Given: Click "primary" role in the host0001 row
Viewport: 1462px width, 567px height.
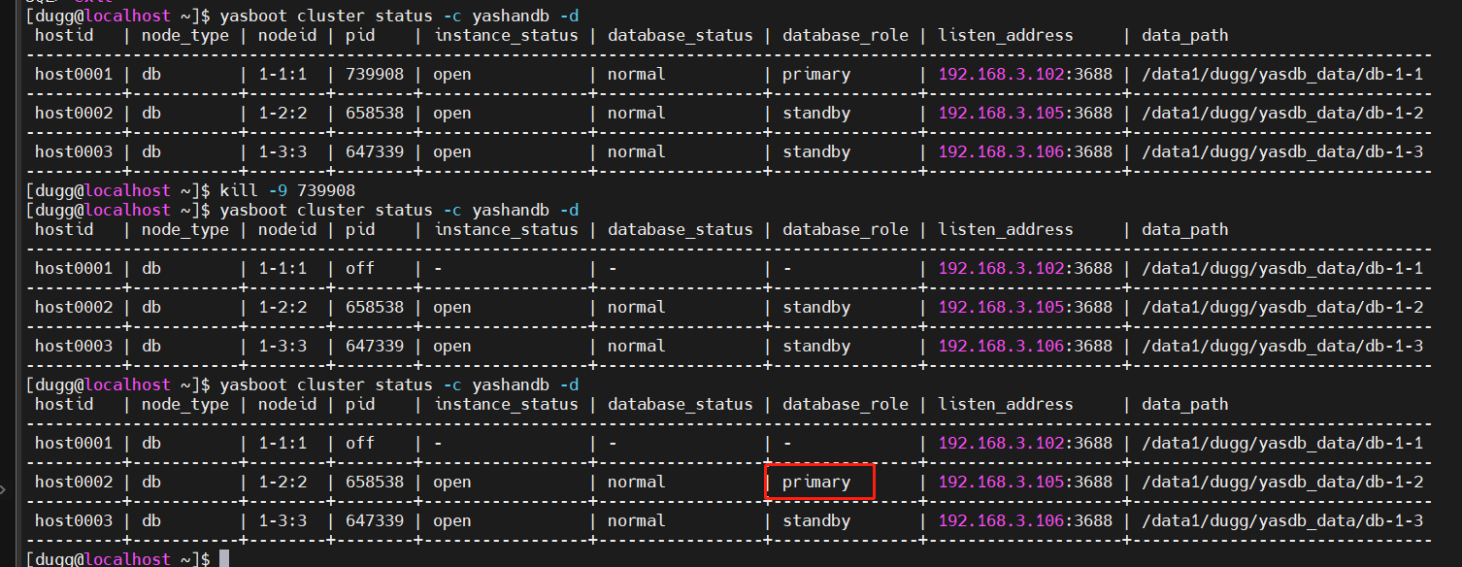Looking at the screenshot, I should tap(816, 74).
